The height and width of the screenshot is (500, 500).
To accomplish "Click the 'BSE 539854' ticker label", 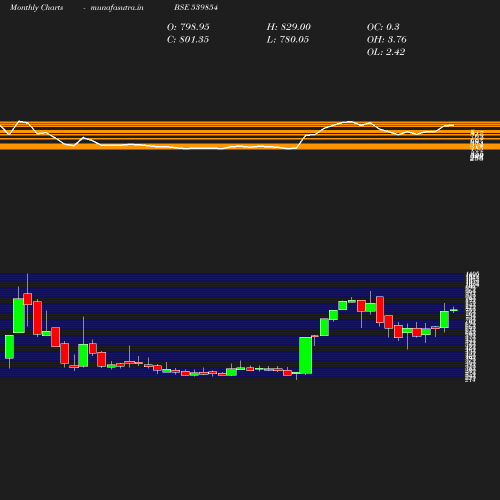I will (196, 8).
